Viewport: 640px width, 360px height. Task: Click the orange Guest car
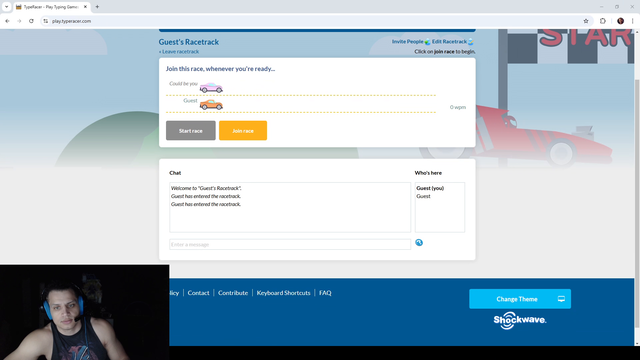[211, 105]
